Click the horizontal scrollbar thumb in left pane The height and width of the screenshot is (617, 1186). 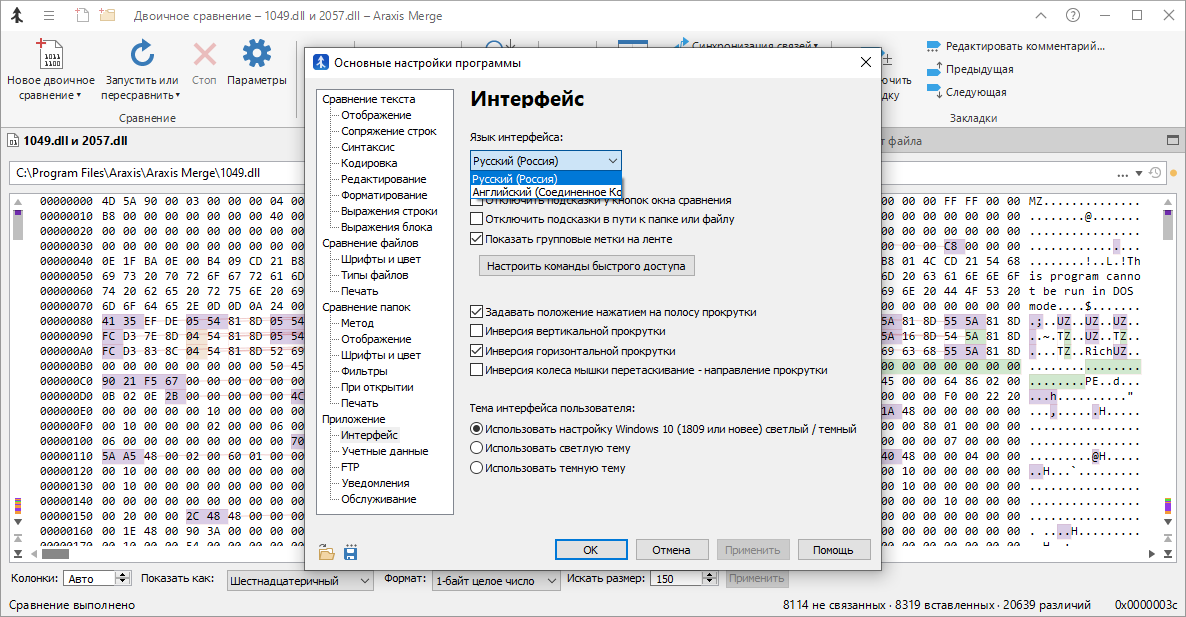[x=55, y=554]
